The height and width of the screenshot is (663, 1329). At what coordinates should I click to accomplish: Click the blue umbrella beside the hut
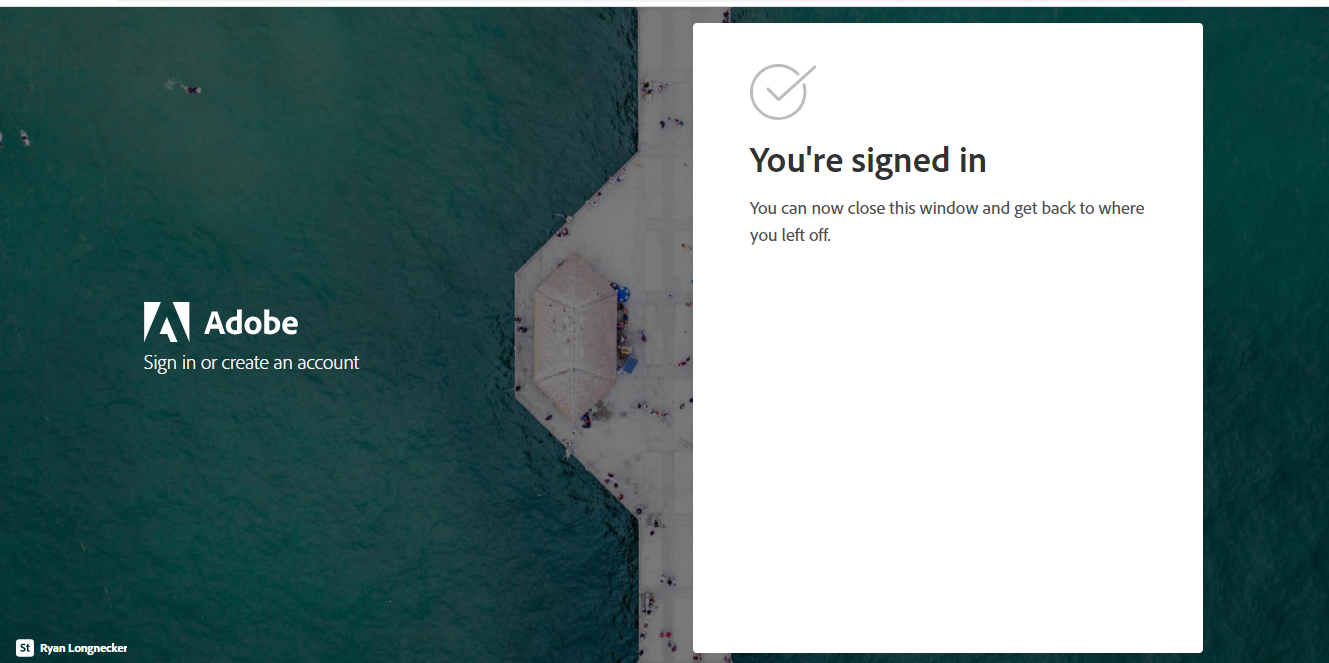coord(622,294)
